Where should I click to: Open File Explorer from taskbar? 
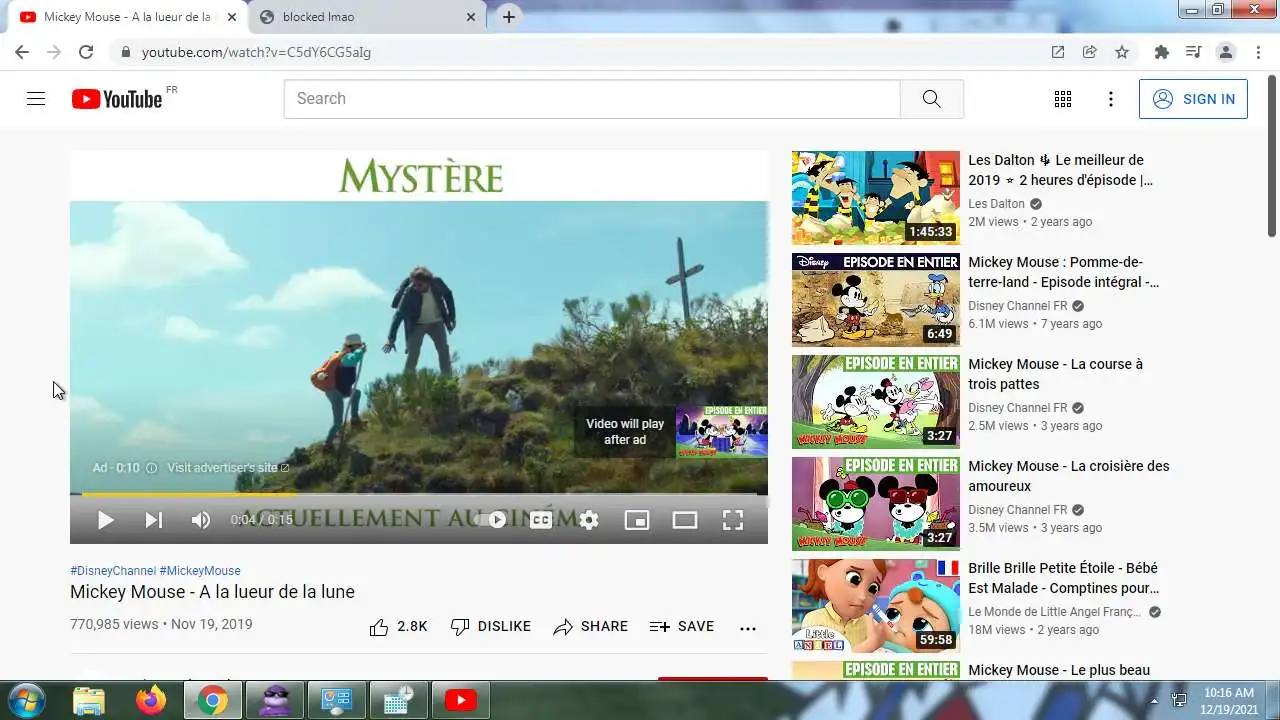[x=89, y=701]
